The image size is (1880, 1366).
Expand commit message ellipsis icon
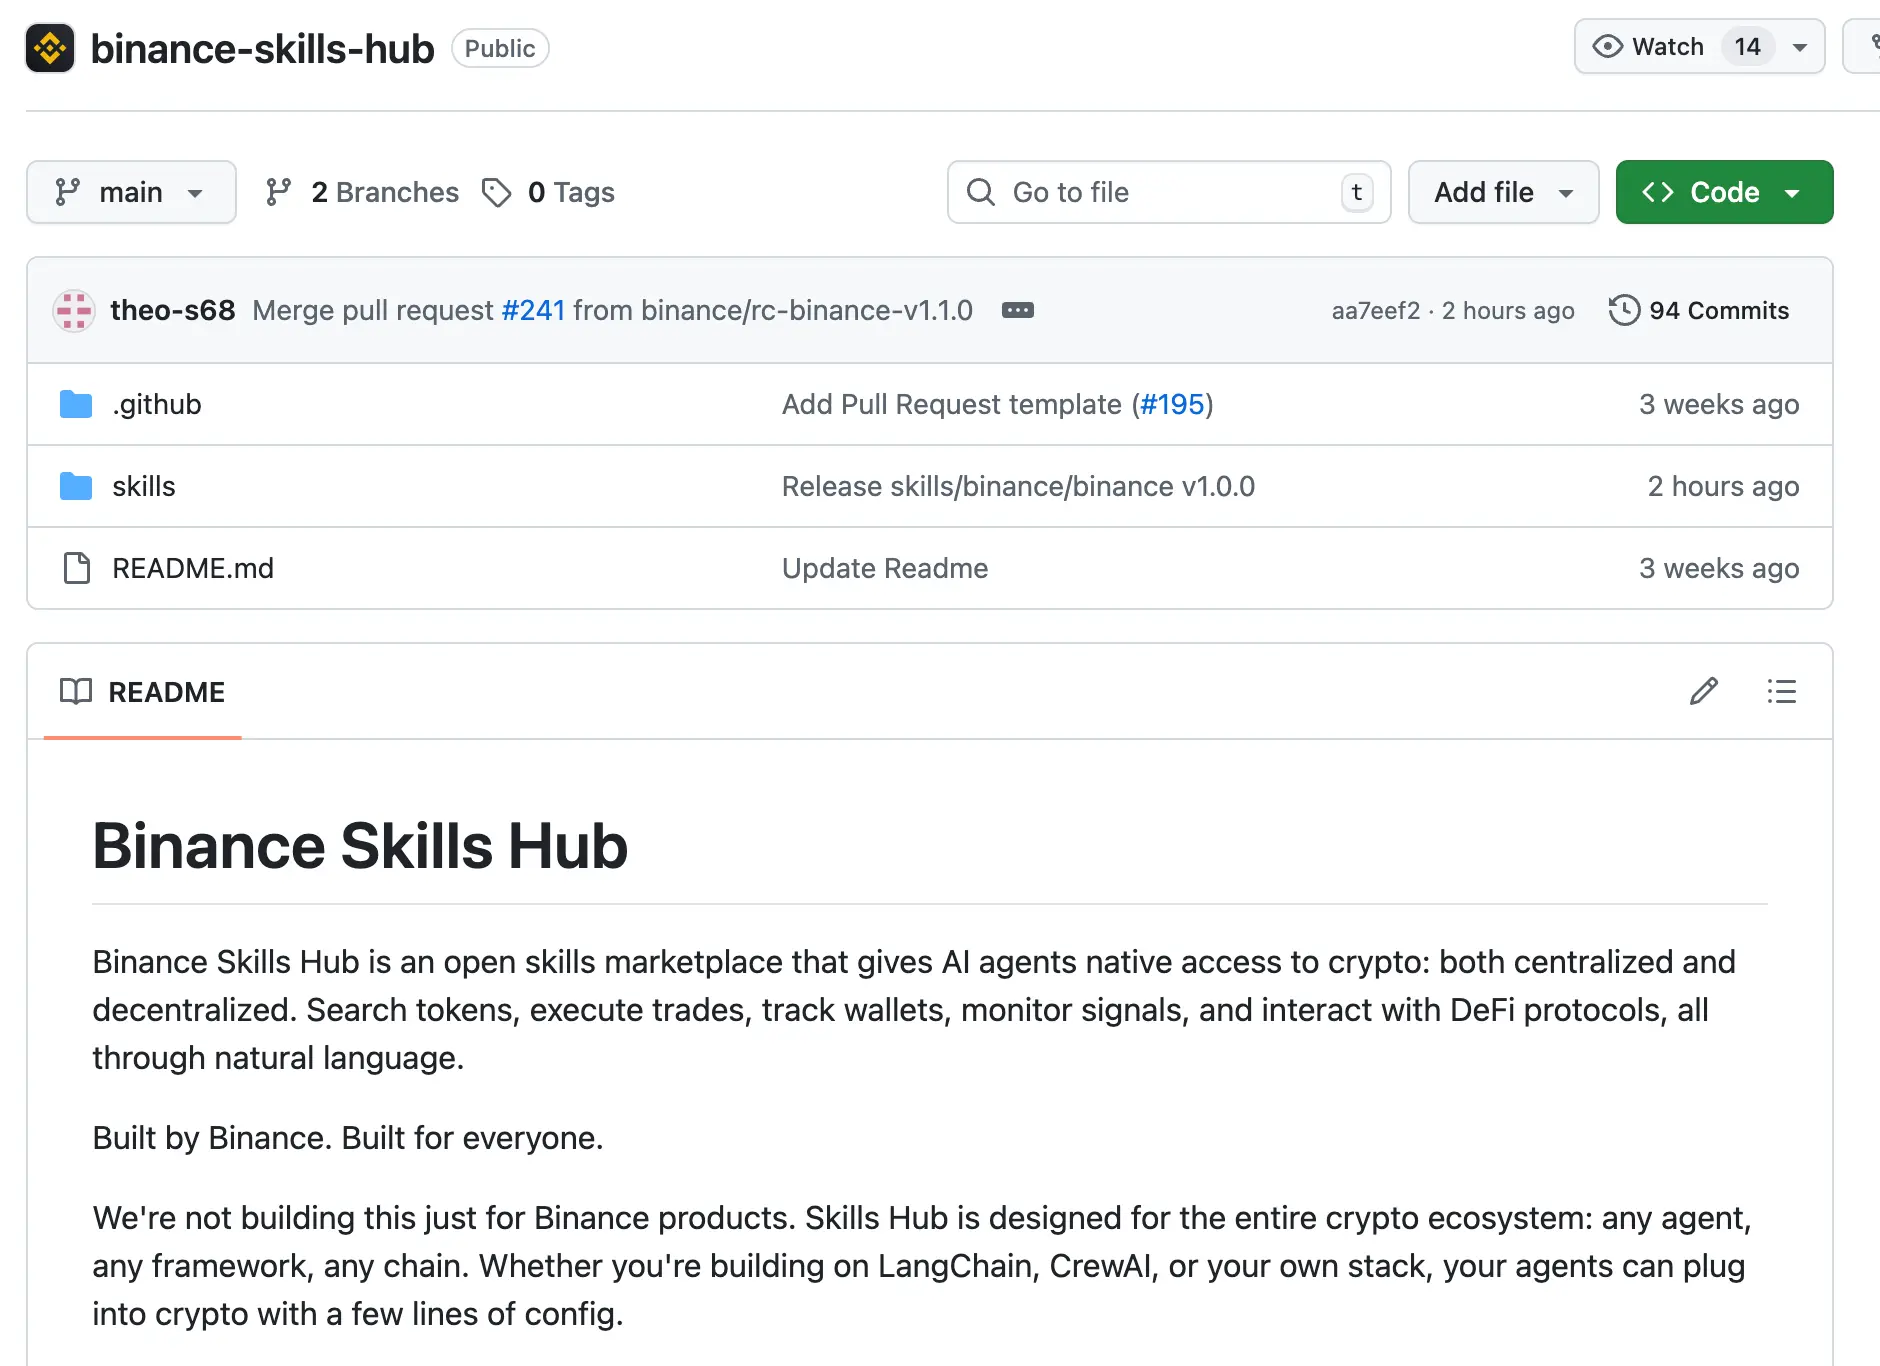(1017, 311)
